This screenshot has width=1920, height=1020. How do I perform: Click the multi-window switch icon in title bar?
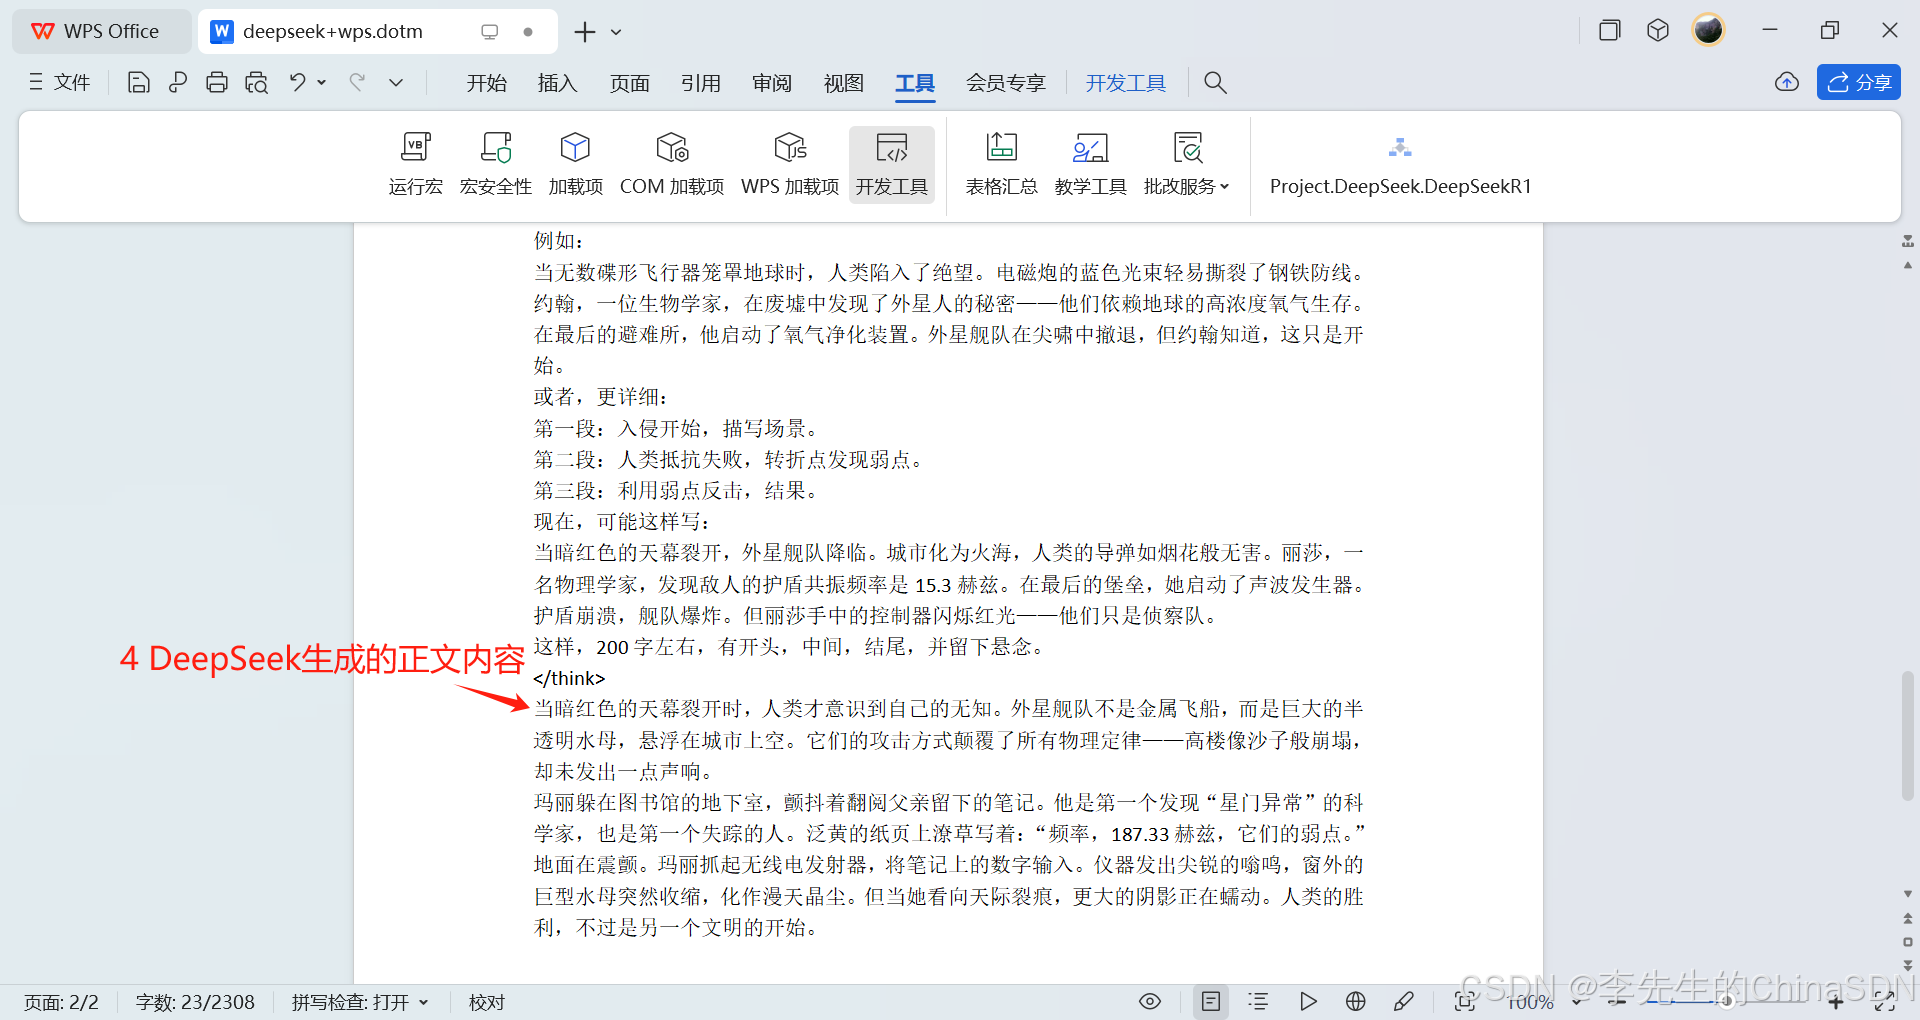pos(1610,30)
